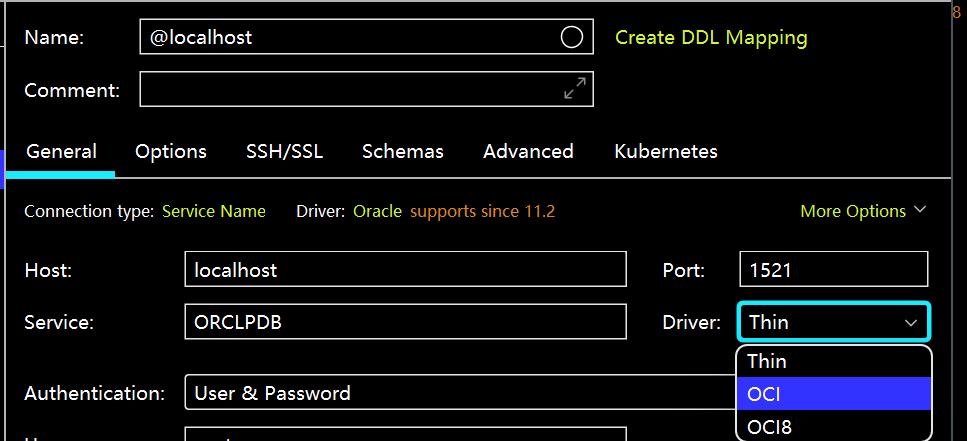The image size is (967, 441).
Task: Click the Oracle driver link
Action: coord(377,212)
